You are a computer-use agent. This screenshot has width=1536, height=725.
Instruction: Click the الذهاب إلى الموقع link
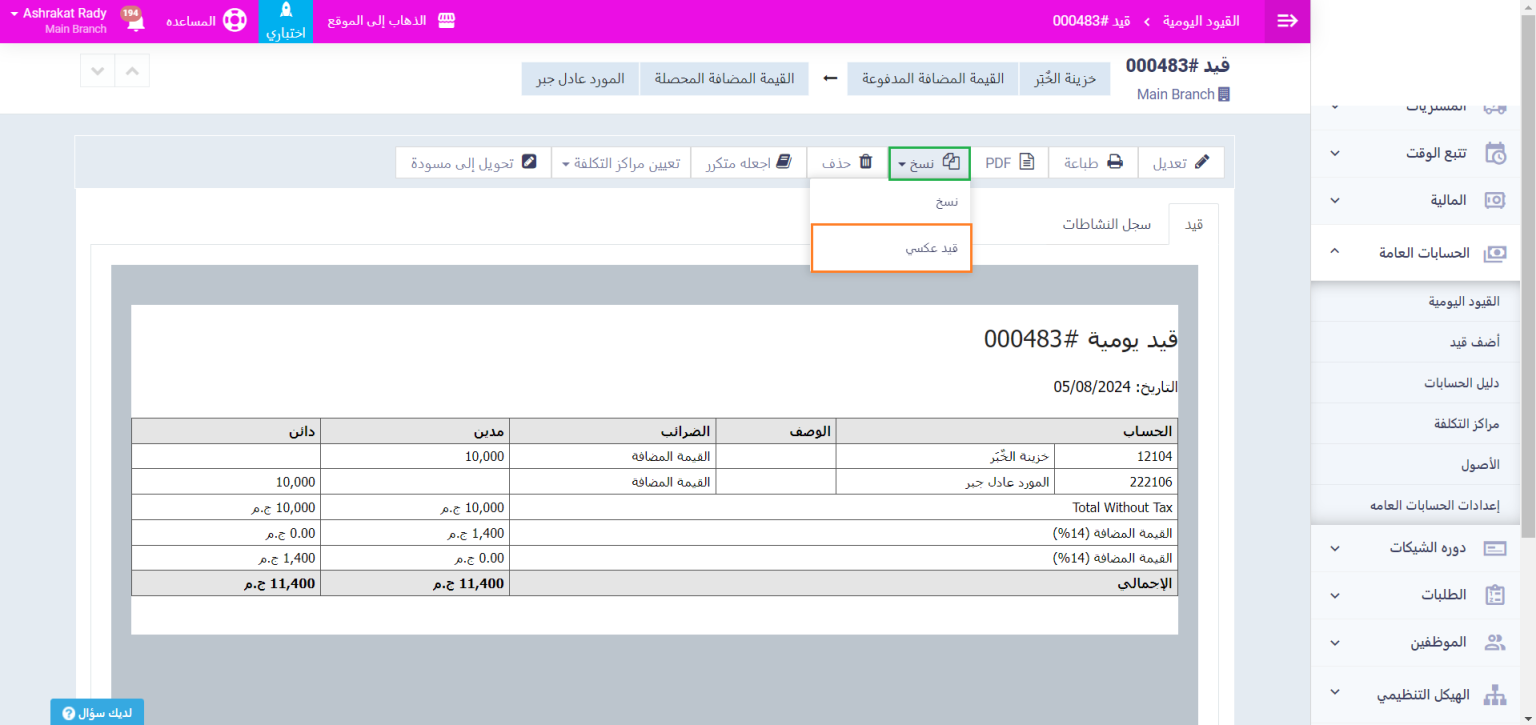391,21
